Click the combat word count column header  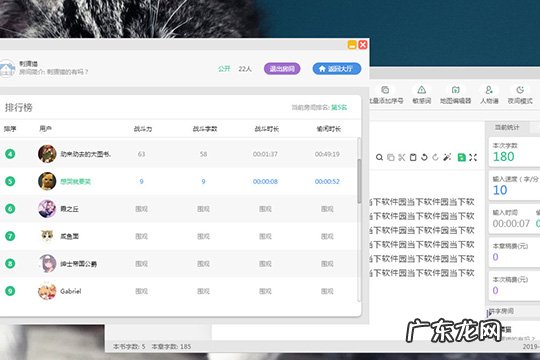(205, 129)
